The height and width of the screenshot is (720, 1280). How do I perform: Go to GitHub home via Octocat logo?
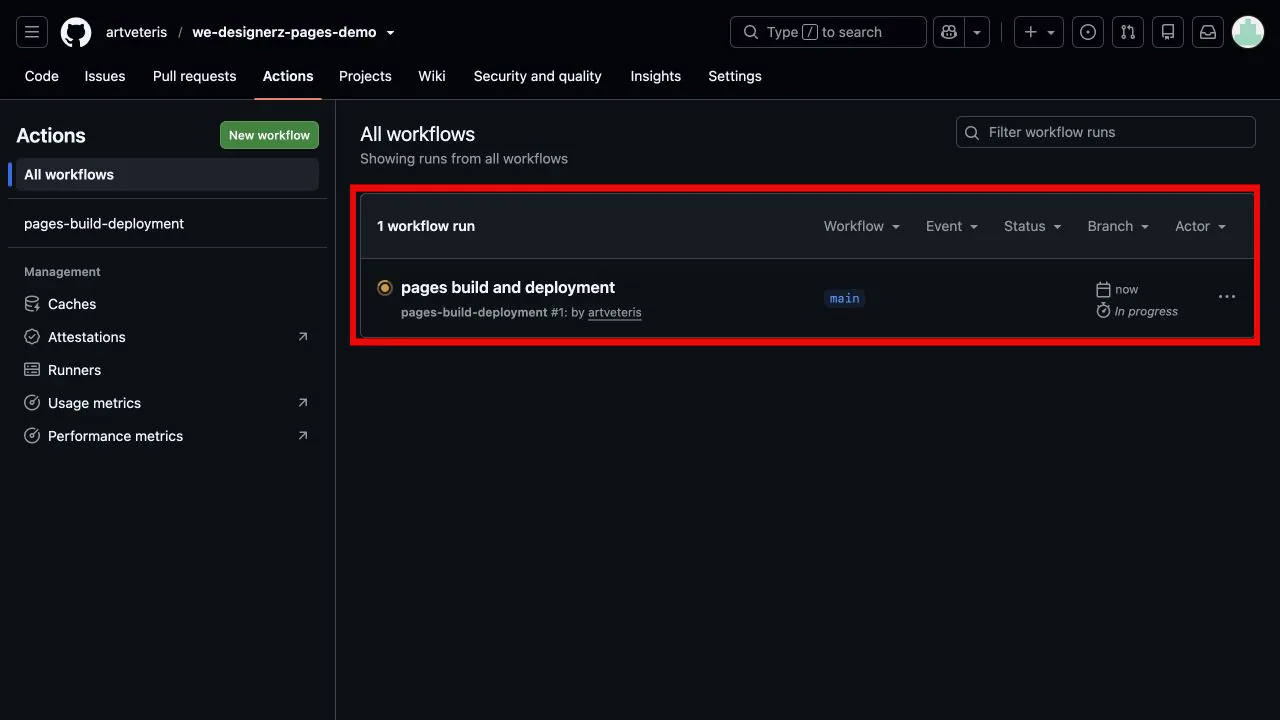point(76,32)
